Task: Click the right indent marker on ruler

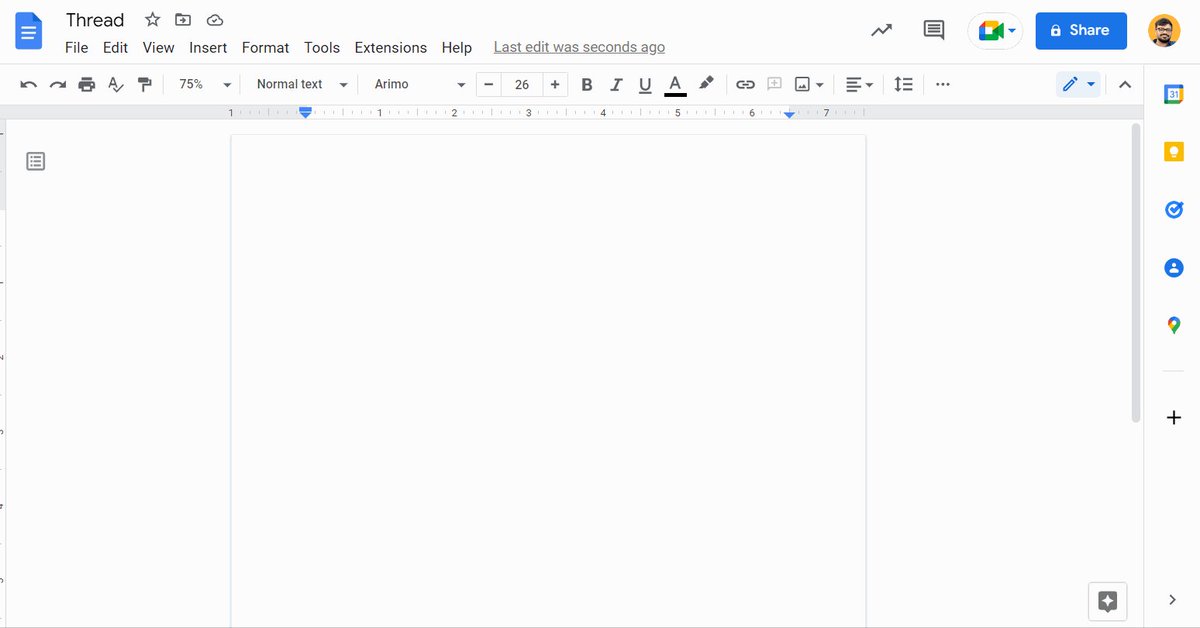Action: coord(790,115)
